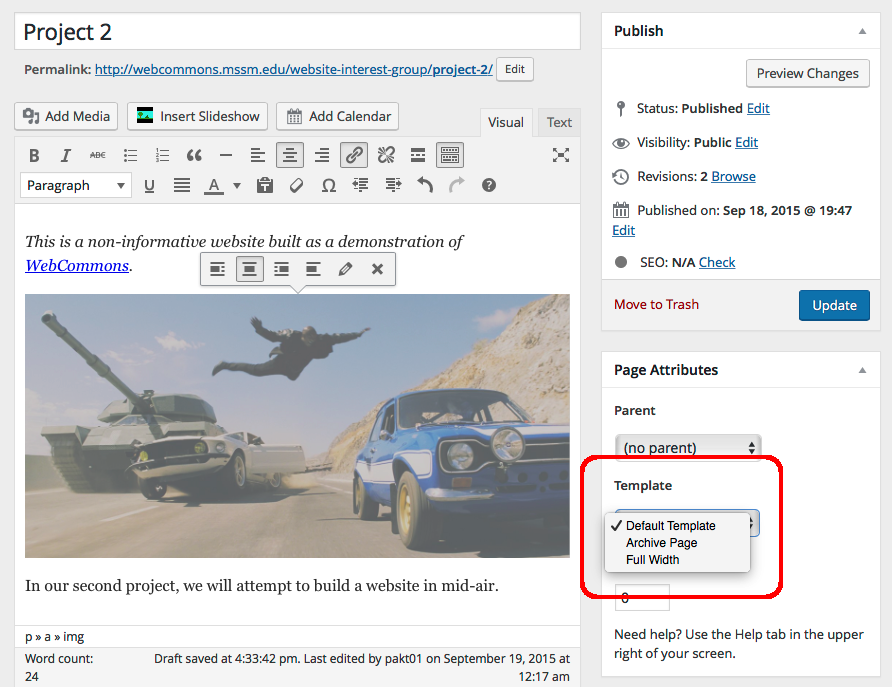Toggle underline formatting
This screenshot has height=687, width=892.
coord(150,185)
